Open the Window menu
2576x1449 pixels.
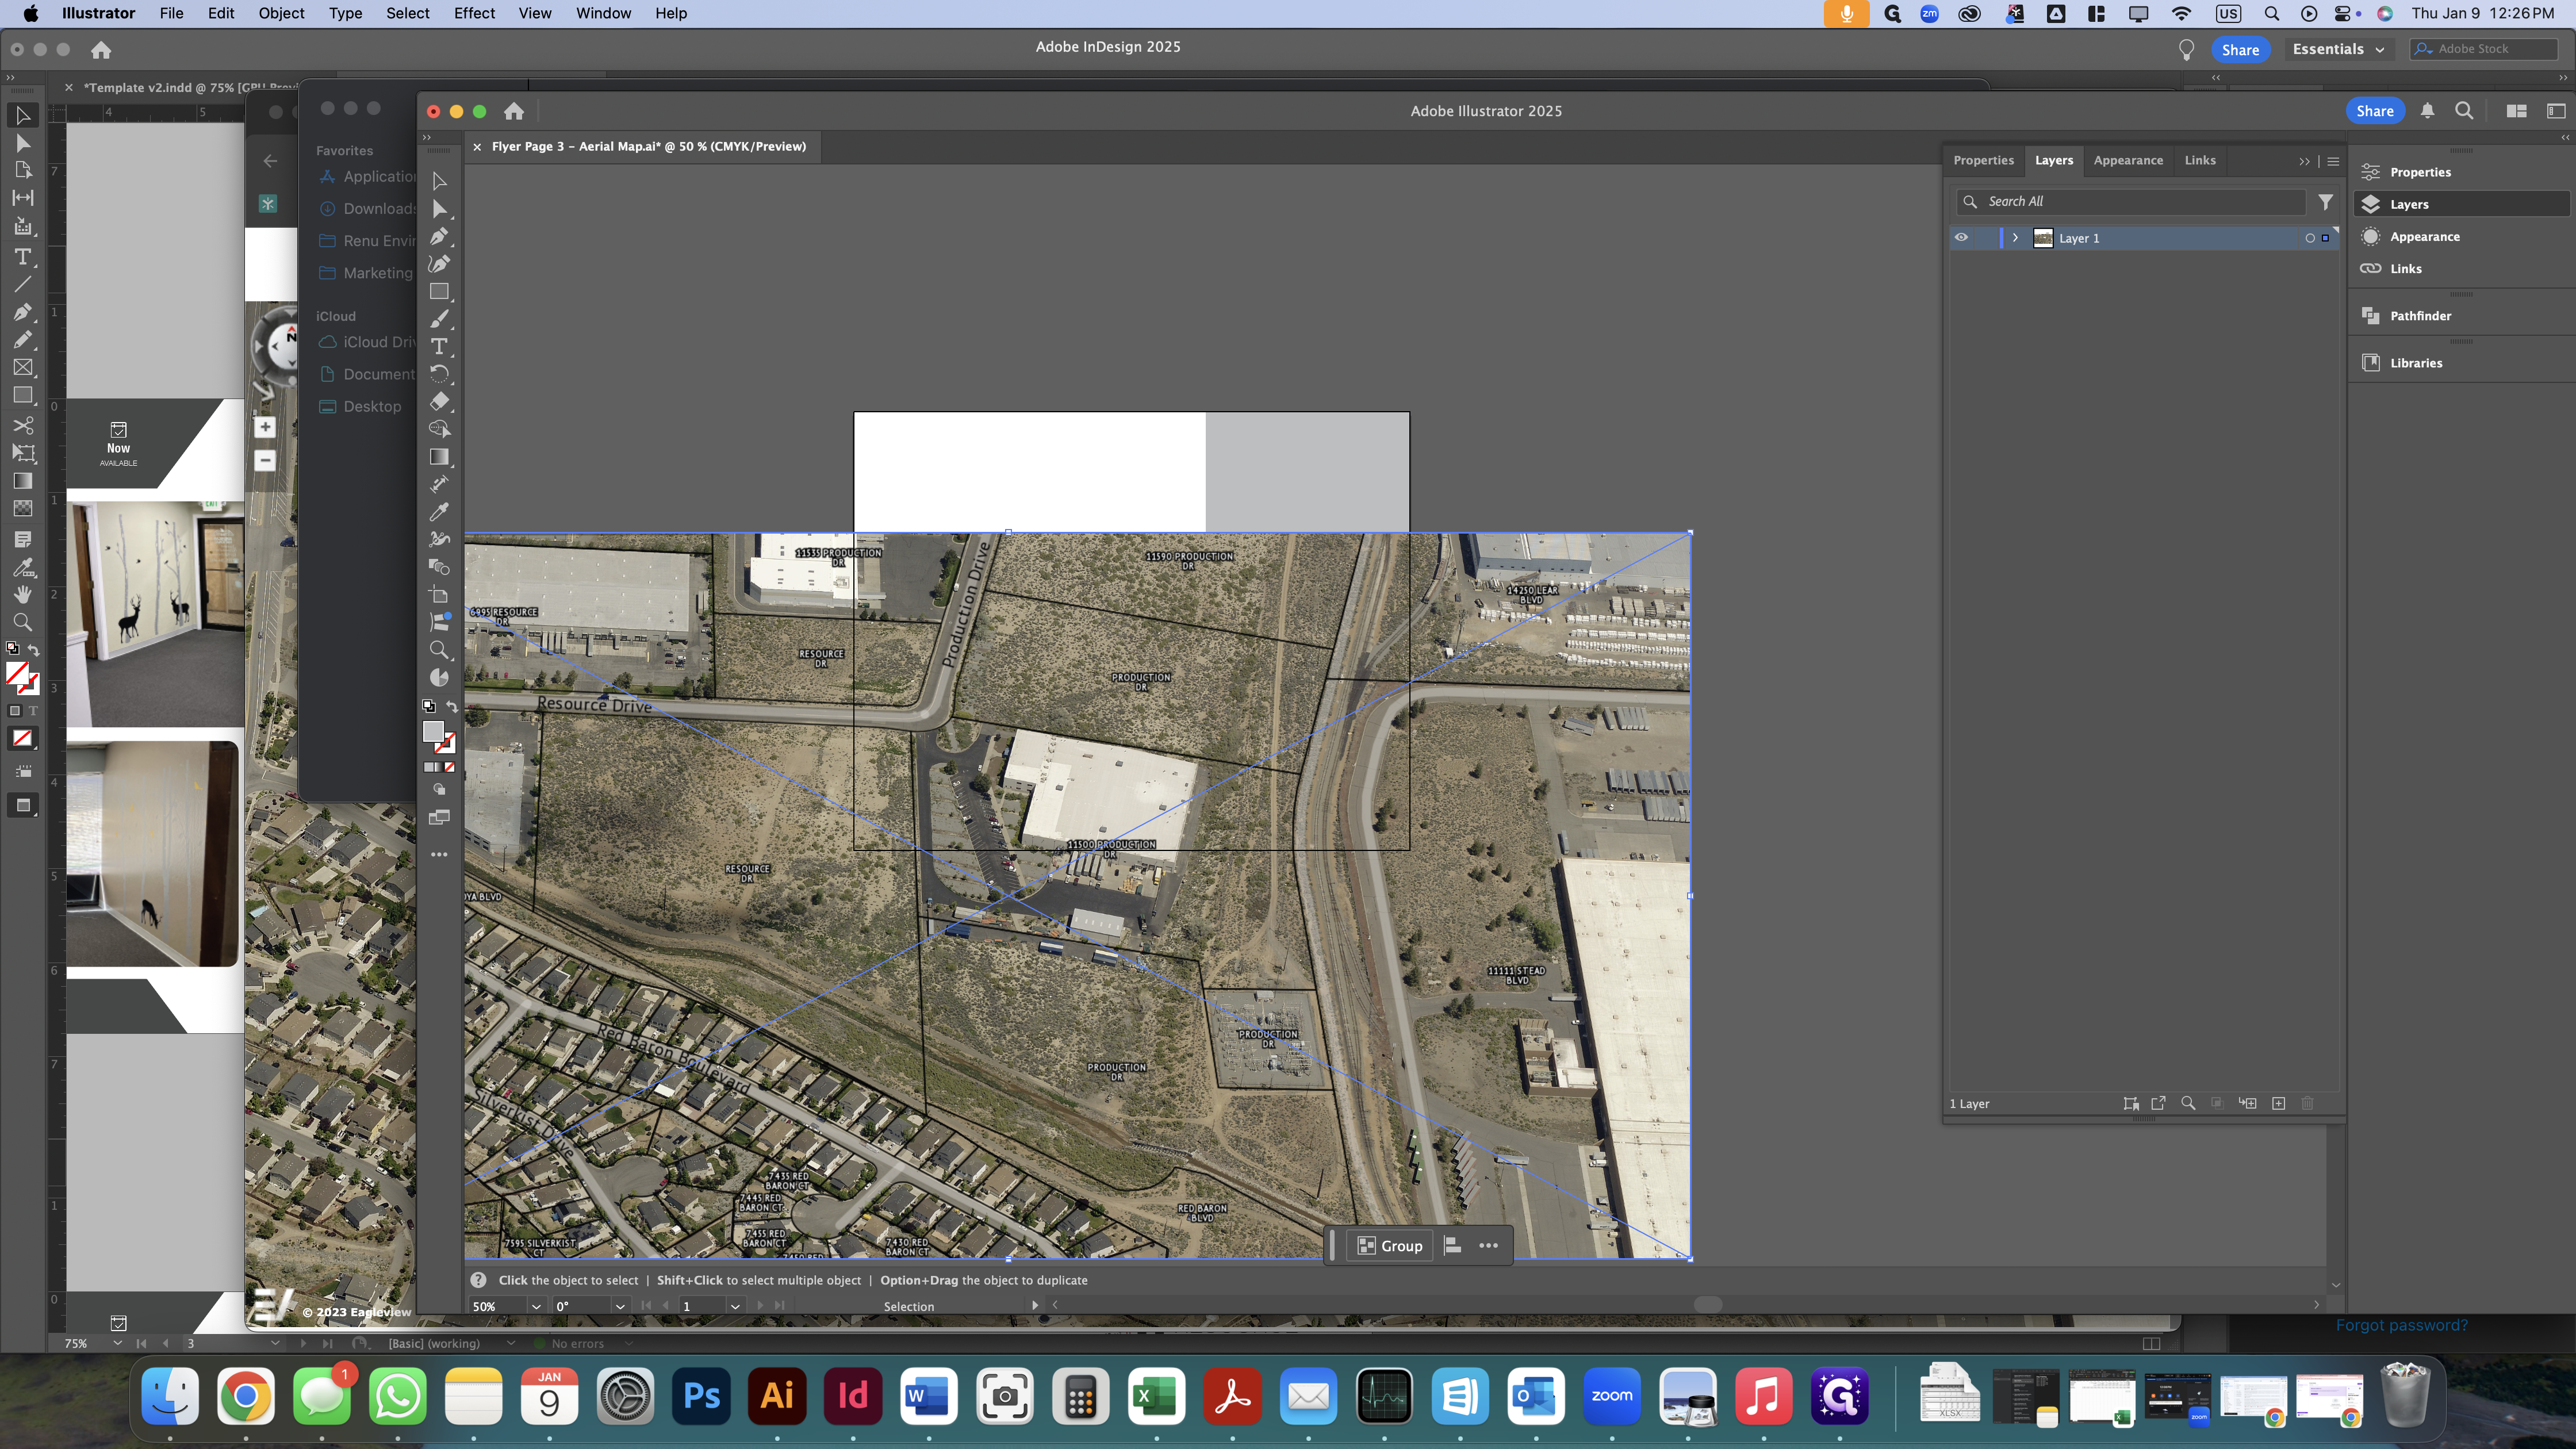click(x=603, y=13)
